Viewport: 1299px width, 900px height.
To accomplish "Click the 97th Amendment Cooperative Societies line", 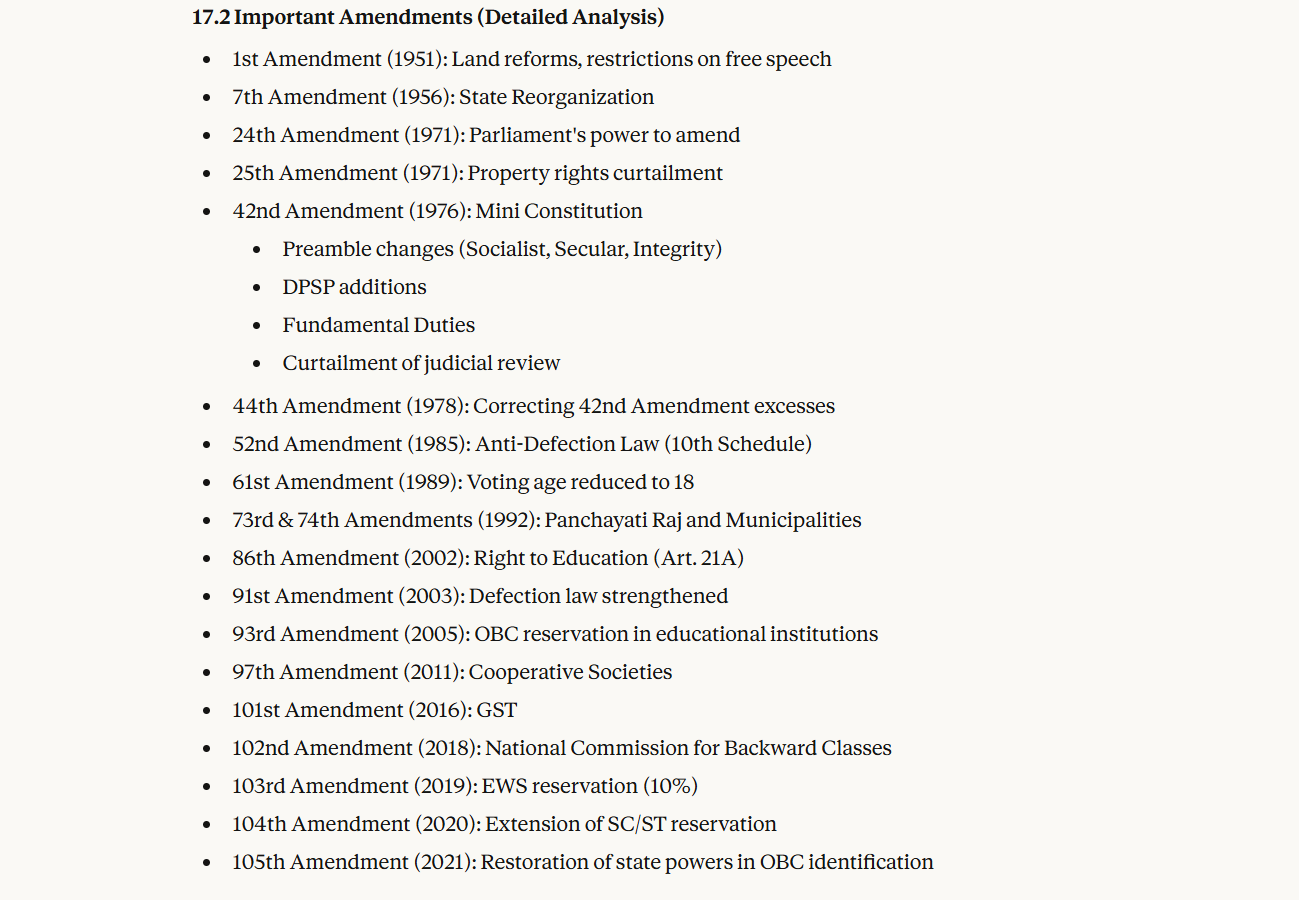I will tap(452, 672).
